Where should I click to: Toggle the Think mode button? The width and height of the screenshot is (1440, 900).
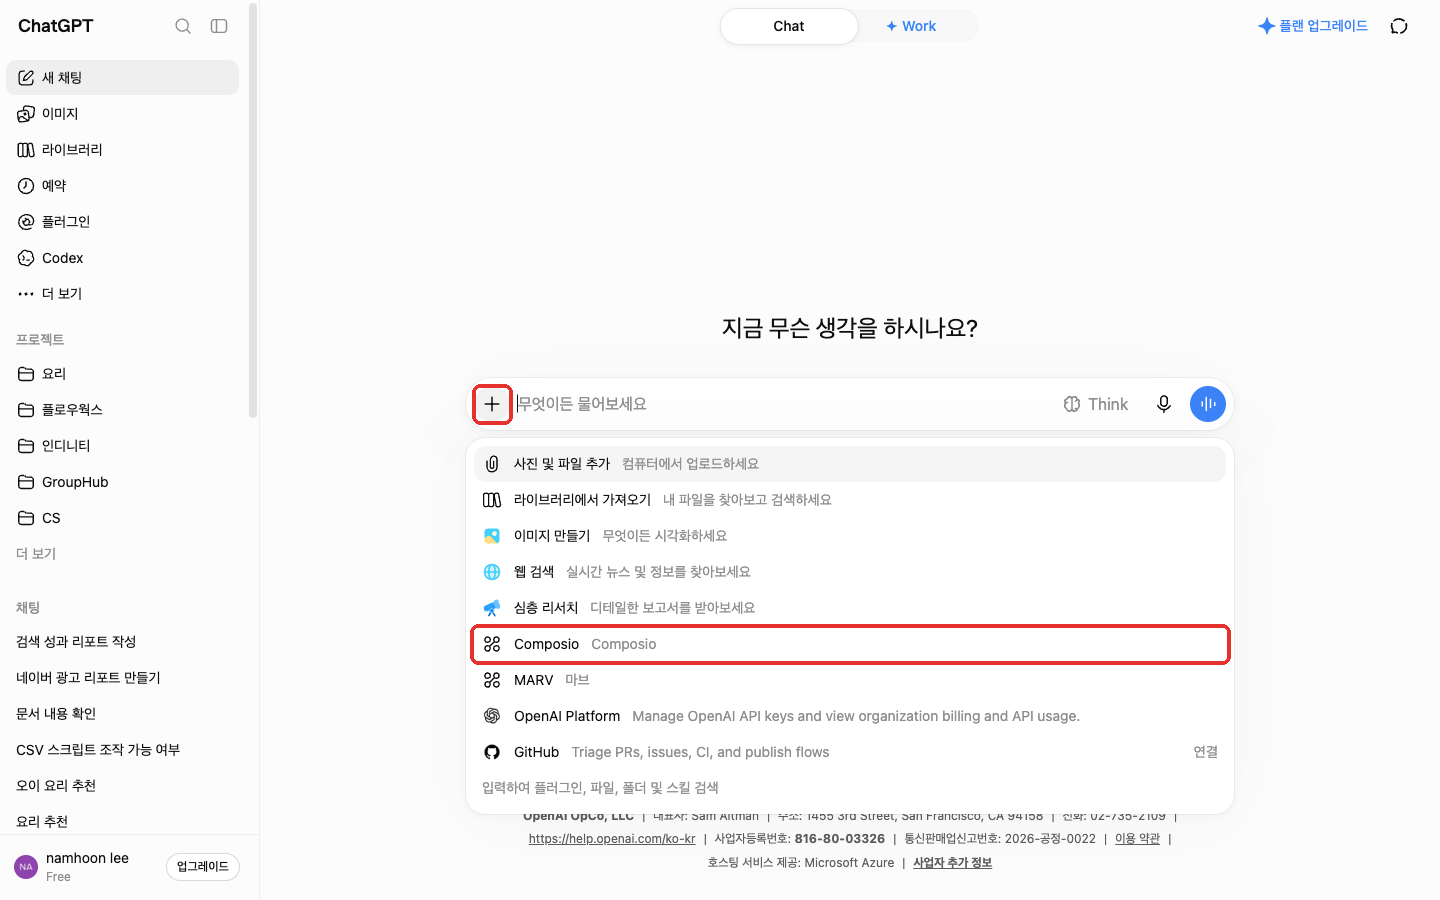click(1096, 404)
